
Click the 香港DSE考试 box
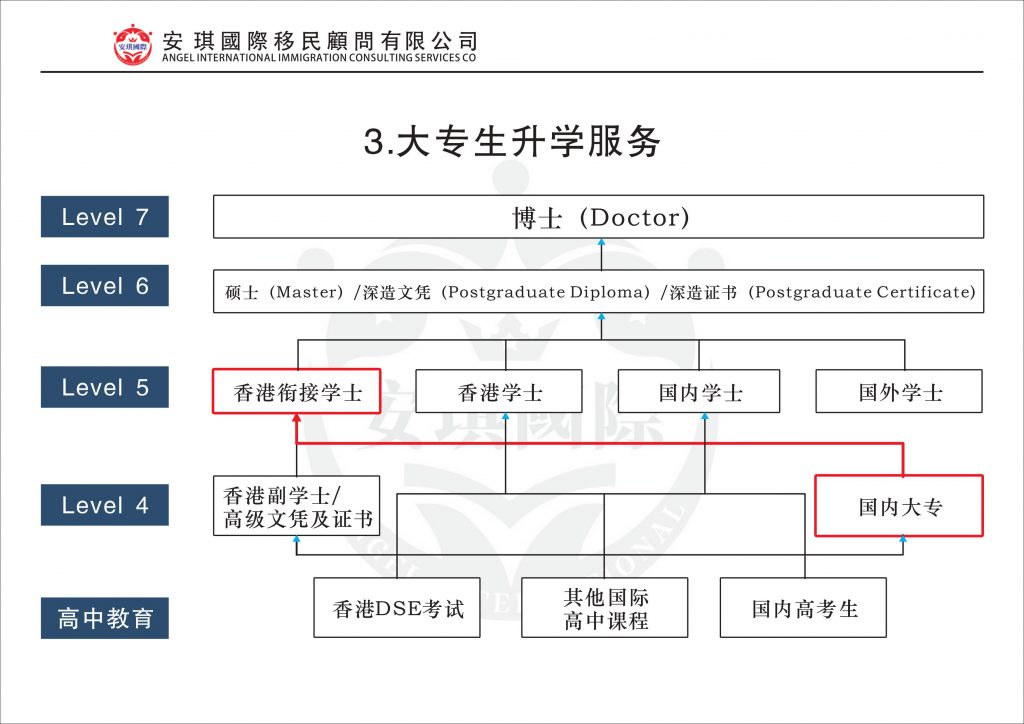[x=397, y=608]
